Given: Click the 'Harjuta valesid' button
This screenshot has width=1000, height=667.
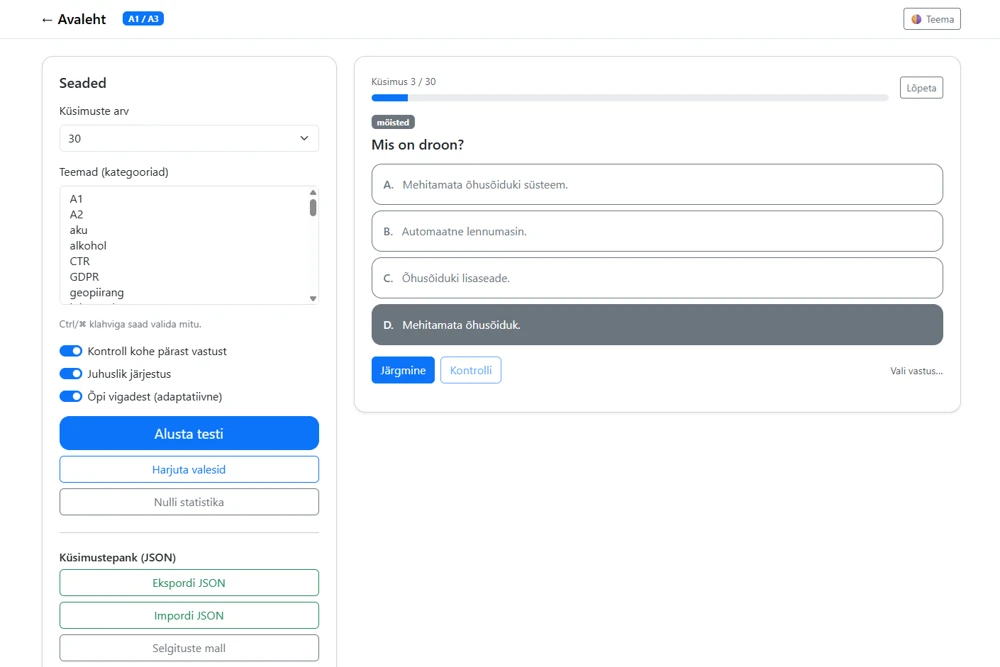Looking at the screenshot, I should (x=189, y=470).
